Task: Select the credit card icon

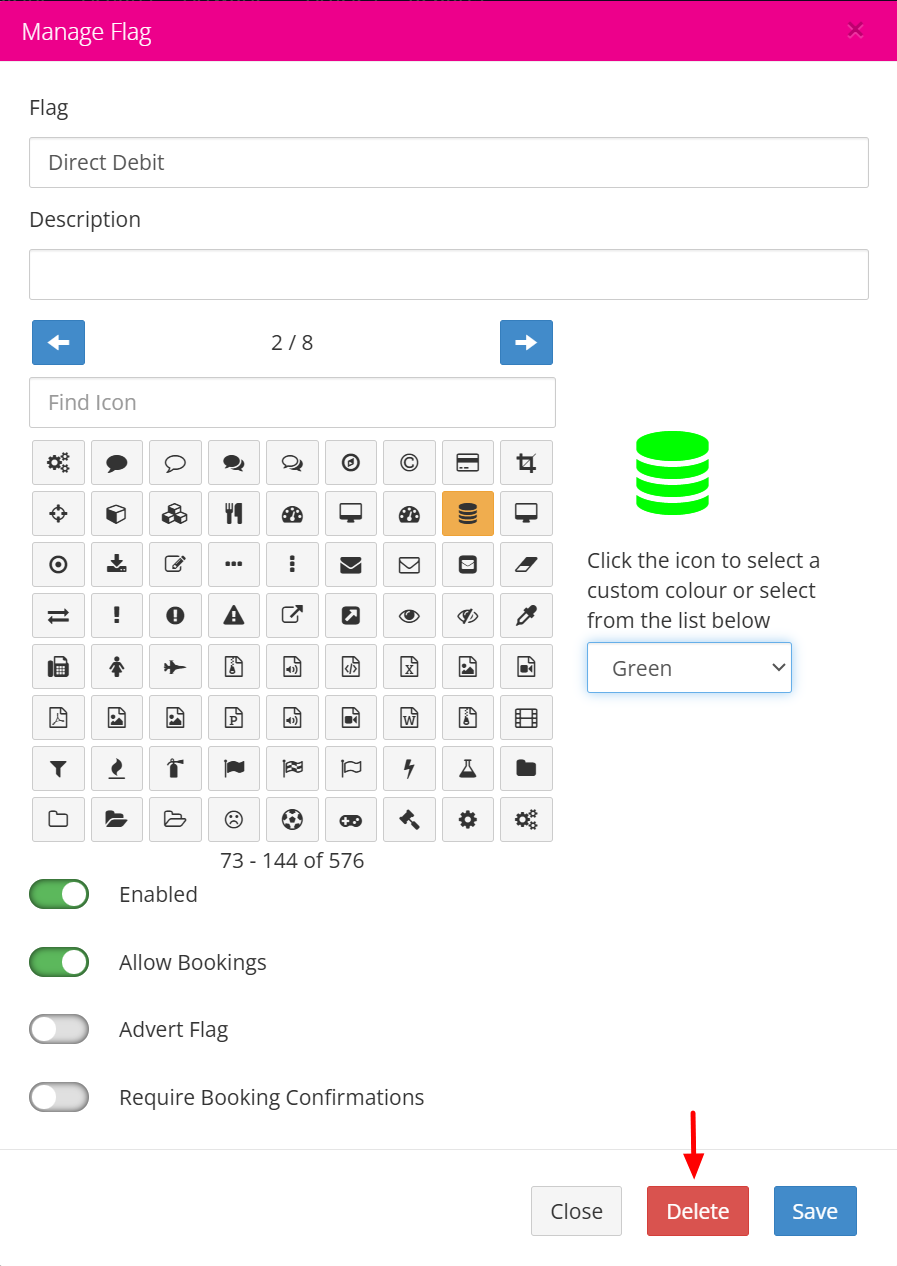Action: click(467, 463)
